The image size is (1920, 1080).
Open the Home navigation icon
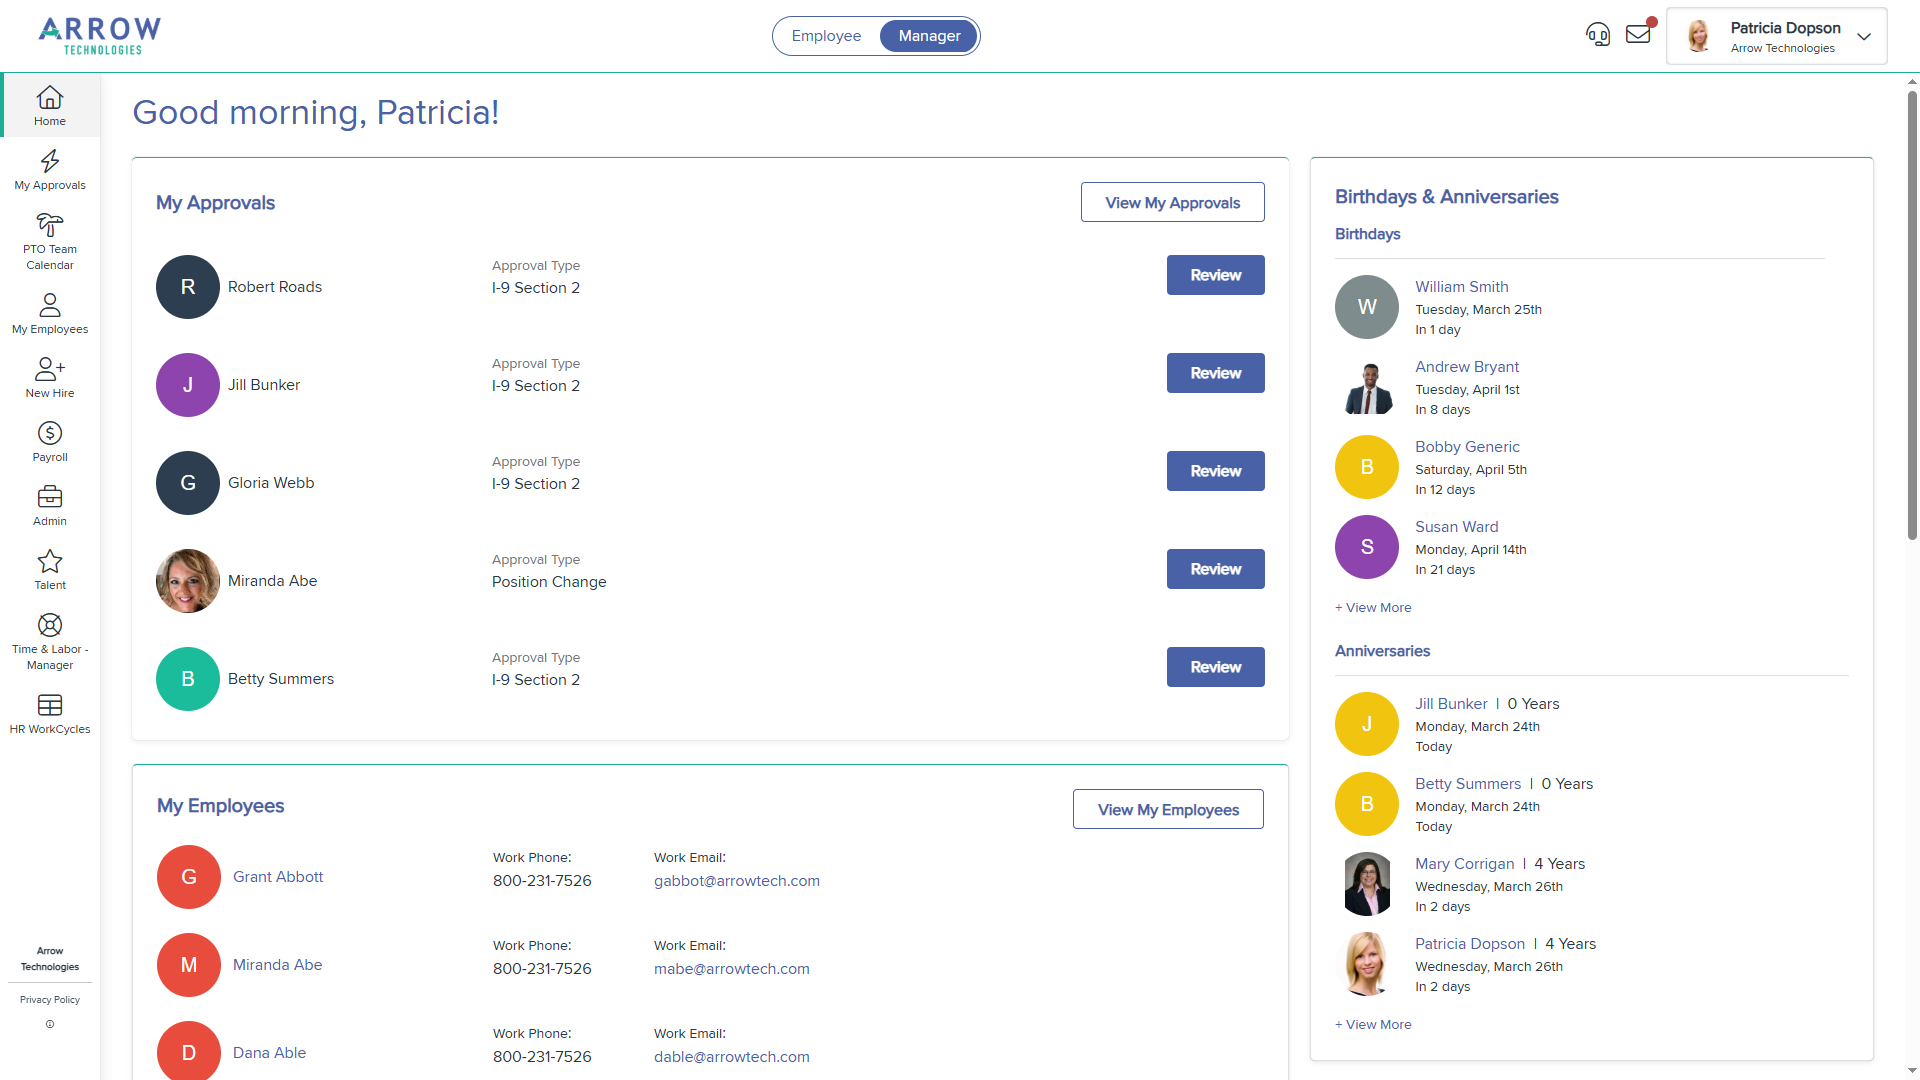49,104
